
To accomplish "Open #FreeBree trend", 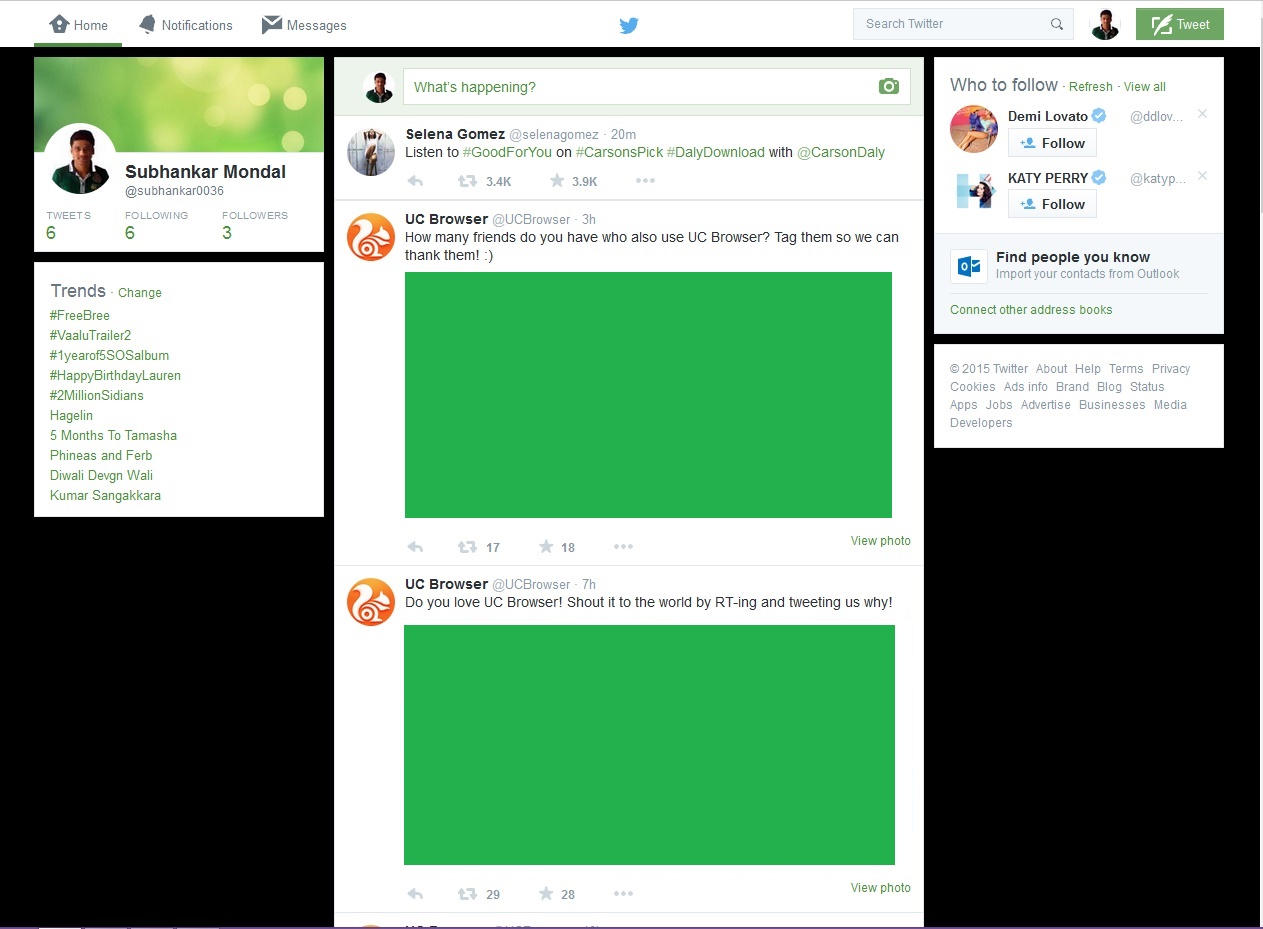I will point(80,315).
